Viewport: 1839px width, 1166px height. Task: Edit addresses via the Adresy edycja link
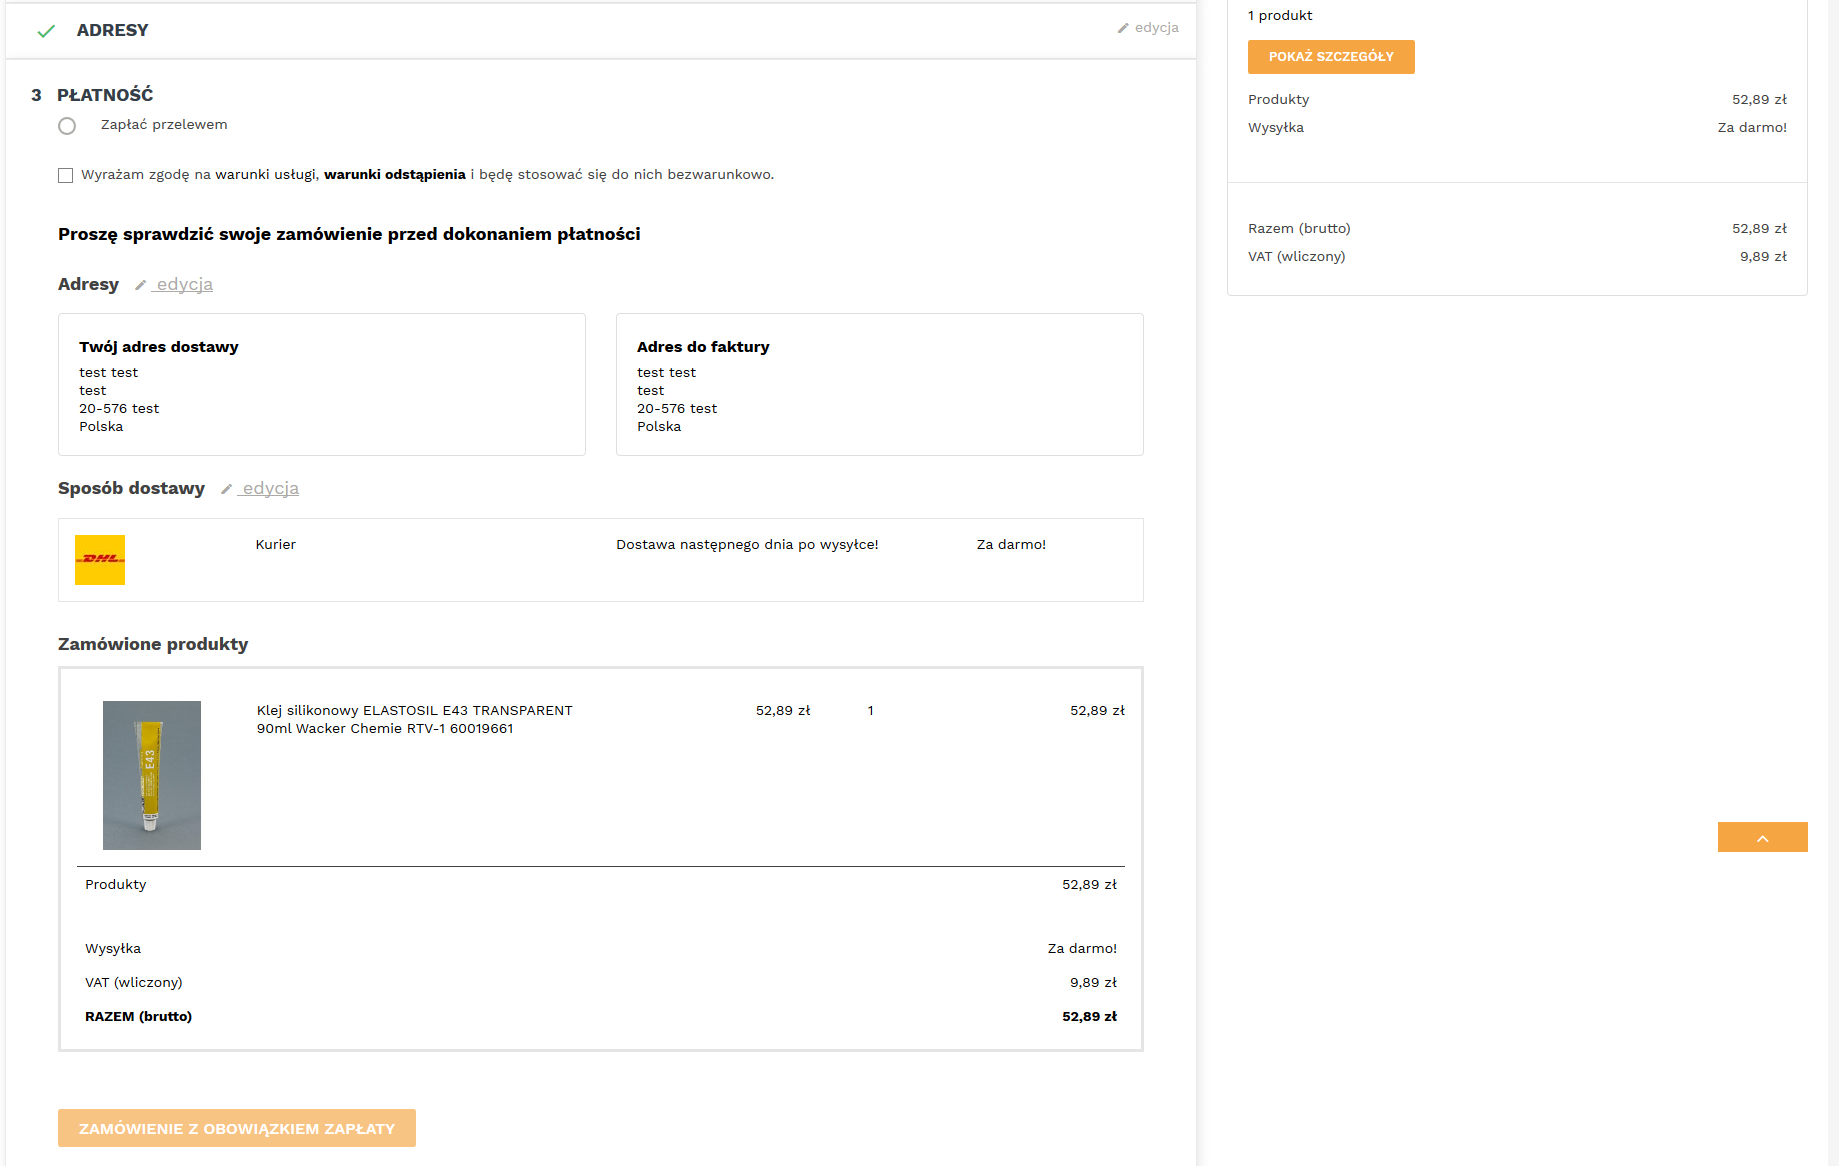click(184, 284)
